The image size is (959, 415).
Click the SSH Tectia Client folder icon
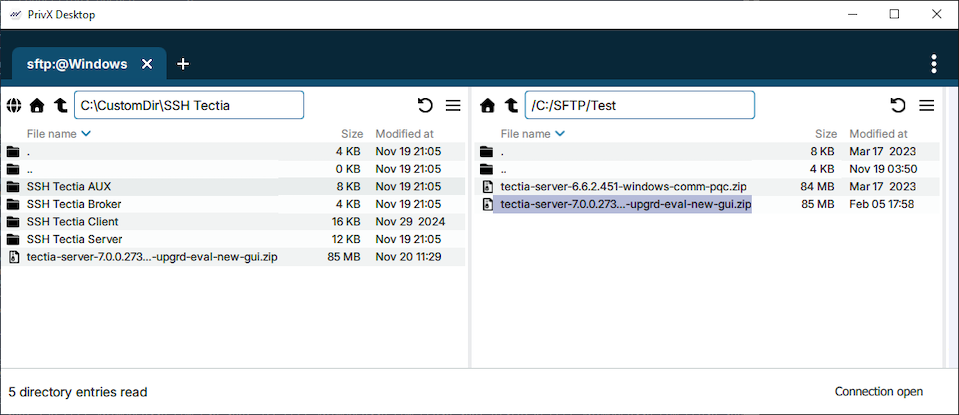point(13,221)
